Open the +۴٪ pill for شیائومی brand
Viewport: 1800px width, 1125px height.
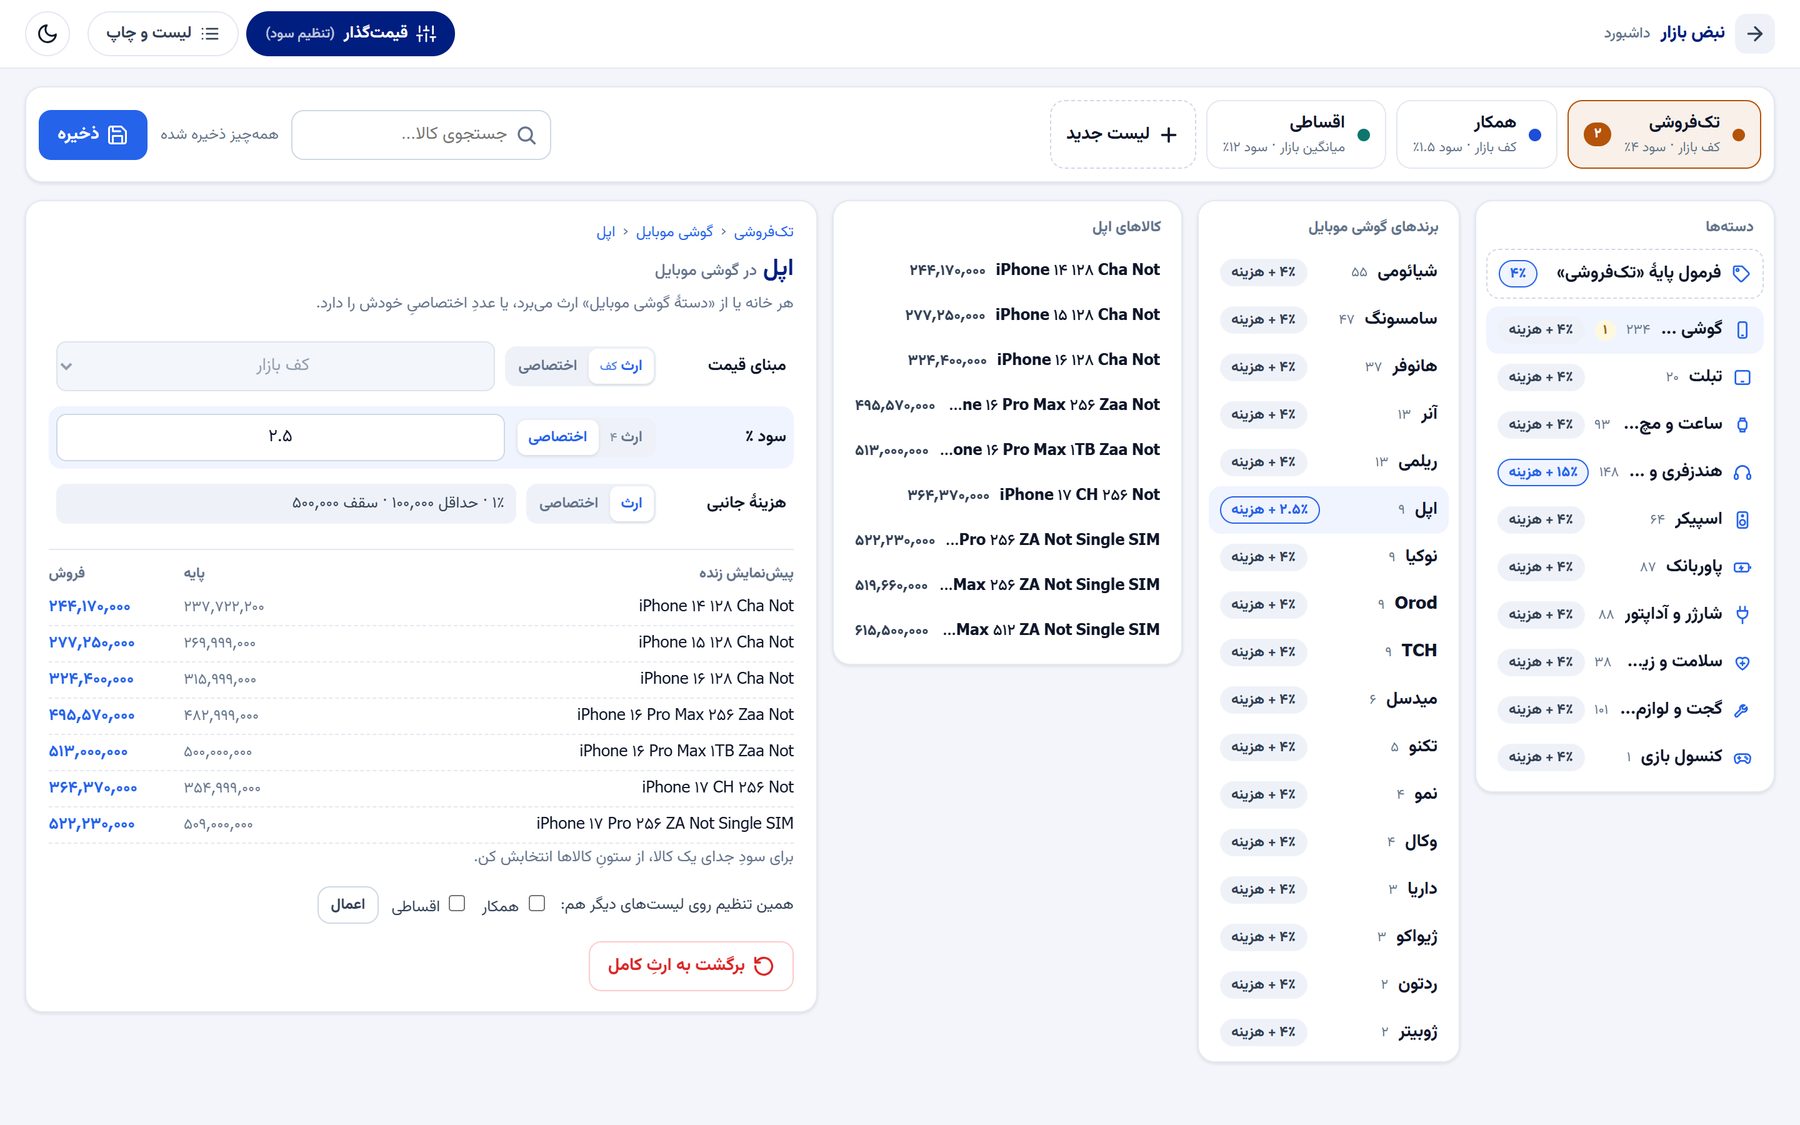click(1263, 272)
